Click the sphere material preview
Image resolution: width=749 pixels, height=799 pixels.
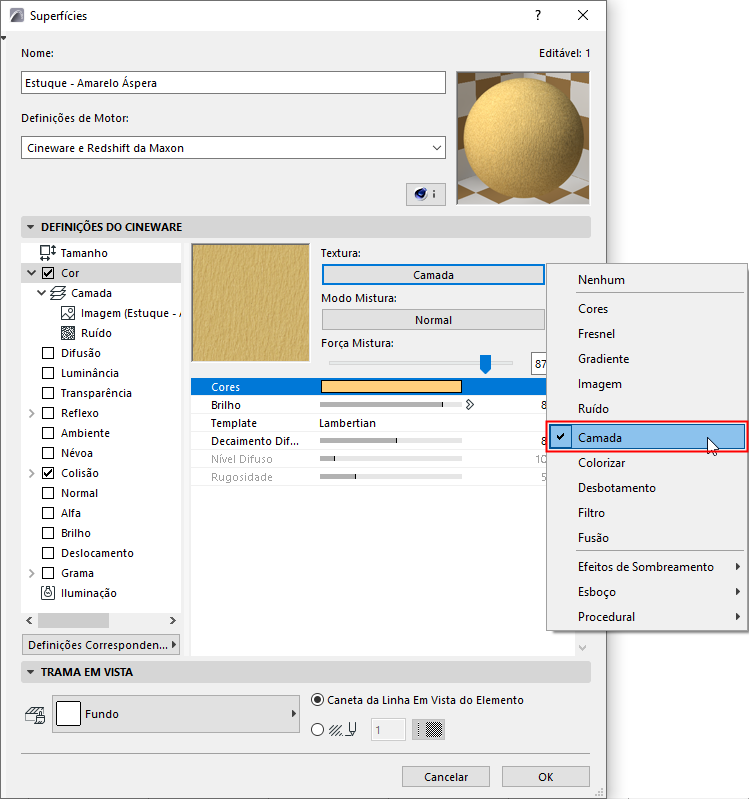coord(523,138)
